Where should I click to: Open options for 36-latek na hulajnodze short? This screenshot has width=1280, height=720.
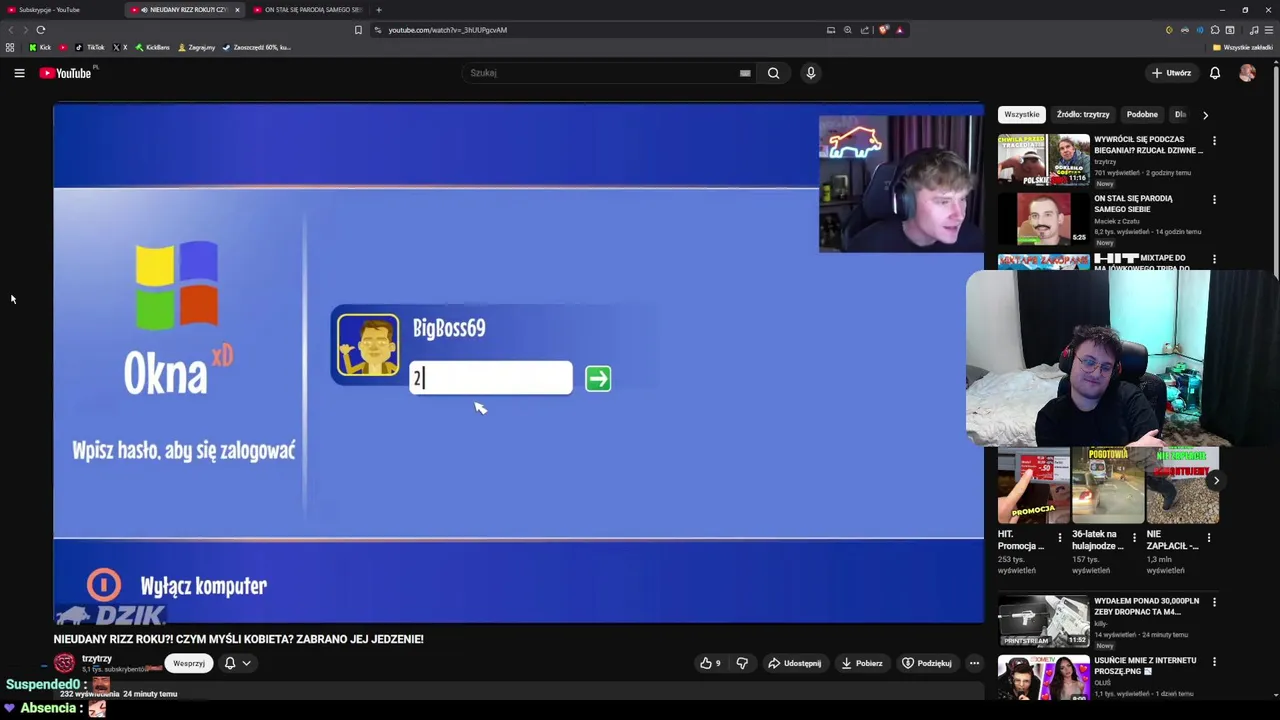(x=1134, y=537)
